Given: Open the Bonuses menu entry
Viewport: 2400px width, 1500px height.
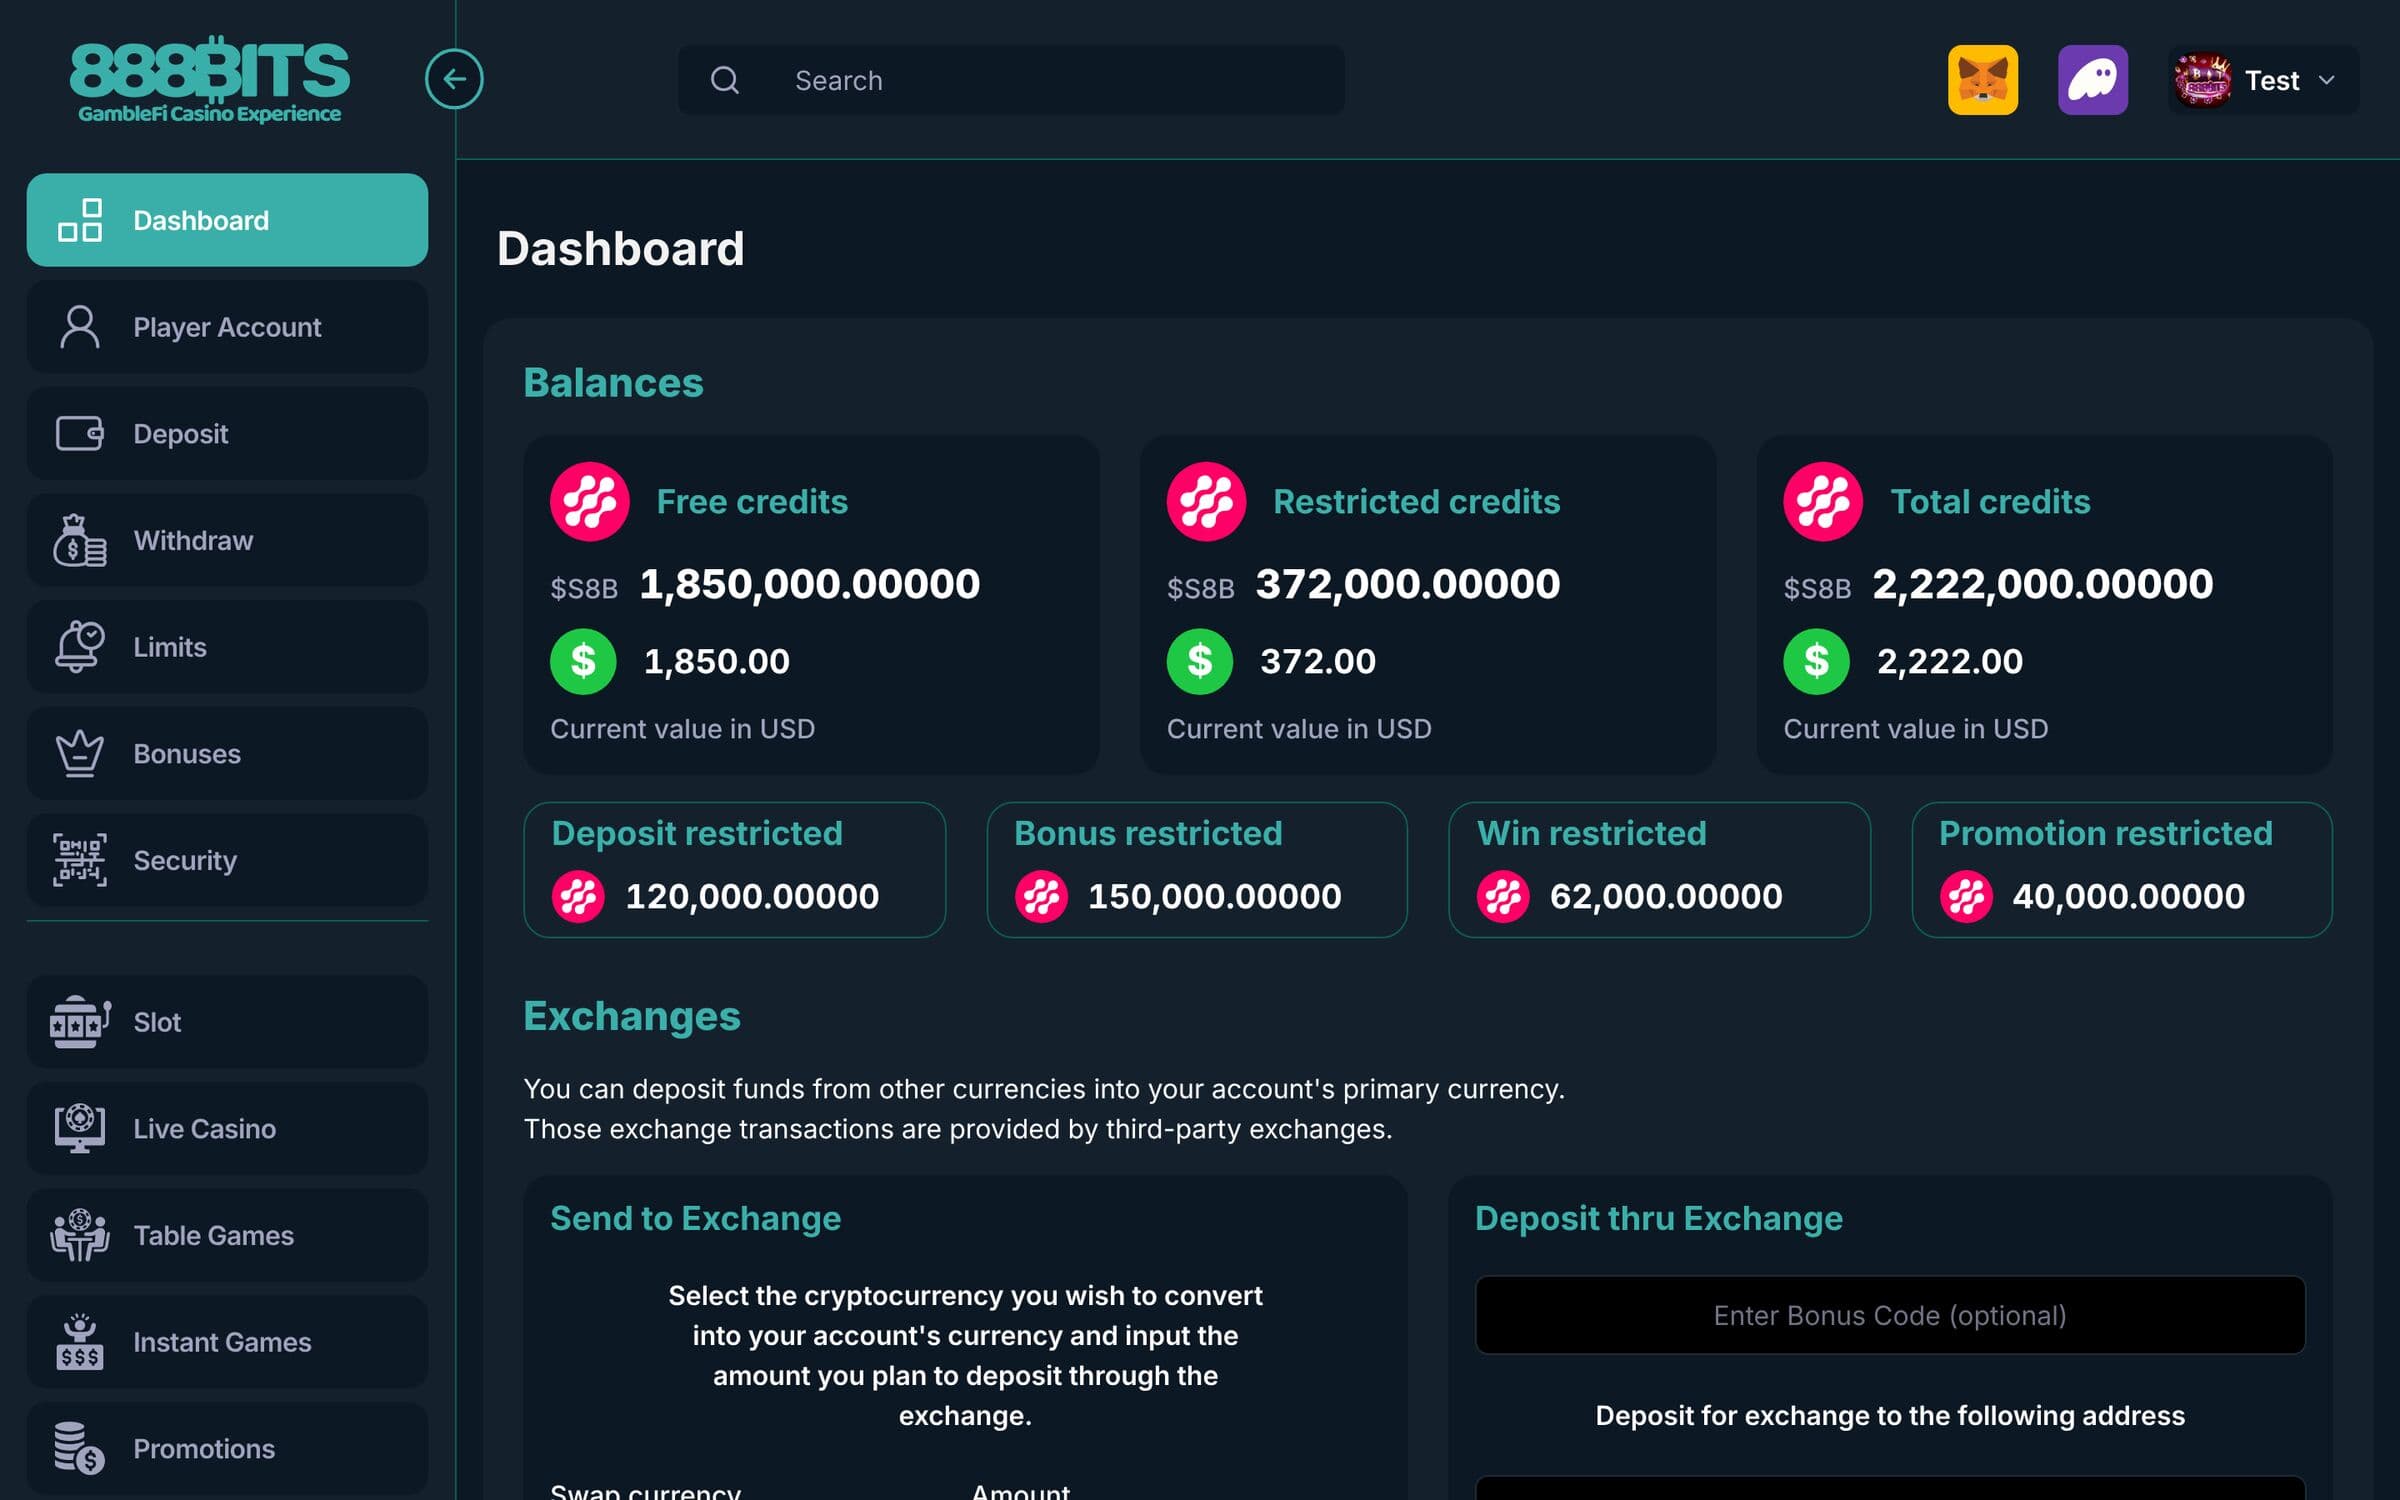Looking at the screenshot, I should [x=227, y=754].
